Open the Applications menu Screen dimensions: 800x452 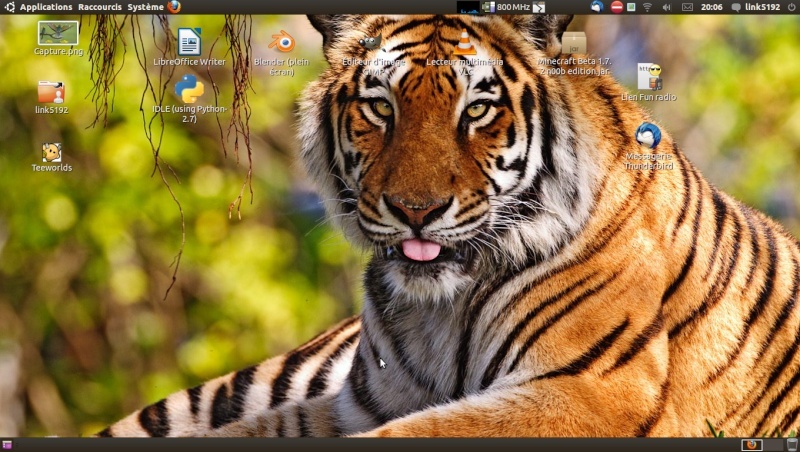point(38,7)
